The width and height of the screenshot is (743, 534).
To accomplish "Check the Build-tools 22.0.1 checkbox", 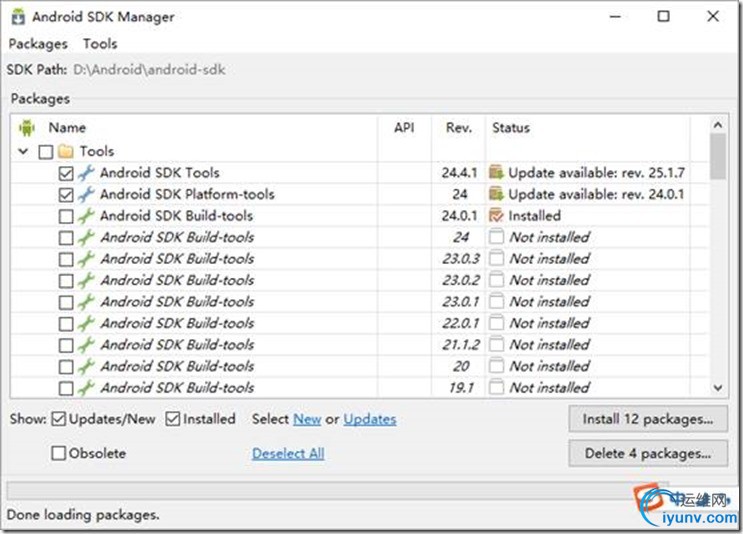I will pos(66,324).
